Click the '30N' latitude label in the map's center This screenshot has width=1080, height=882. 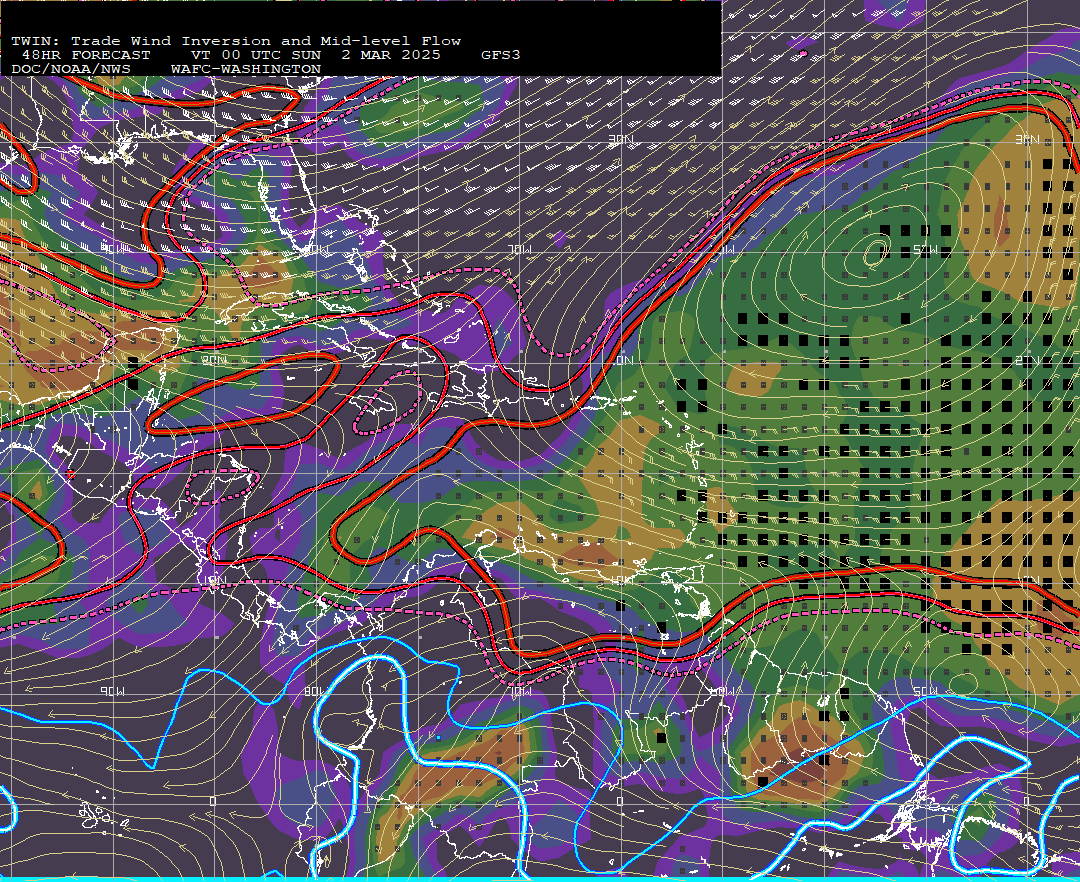(621, 140)
